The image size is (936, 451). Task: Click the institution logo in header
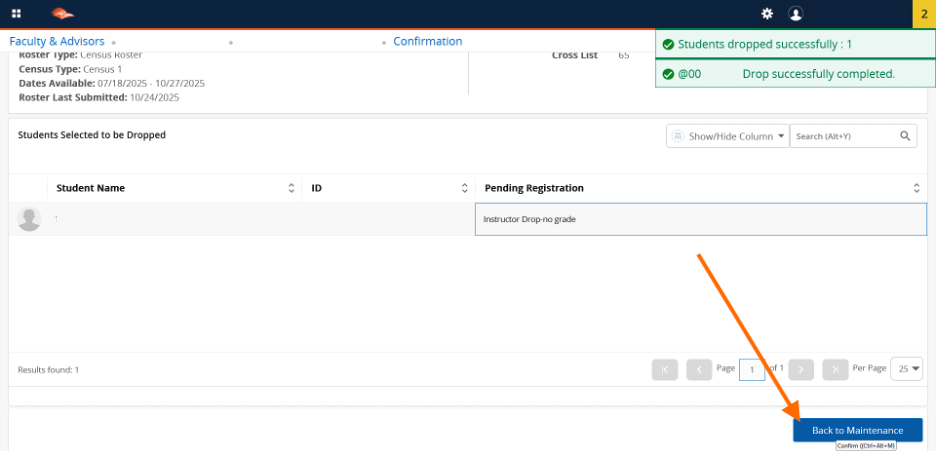[x=62, y=14]
